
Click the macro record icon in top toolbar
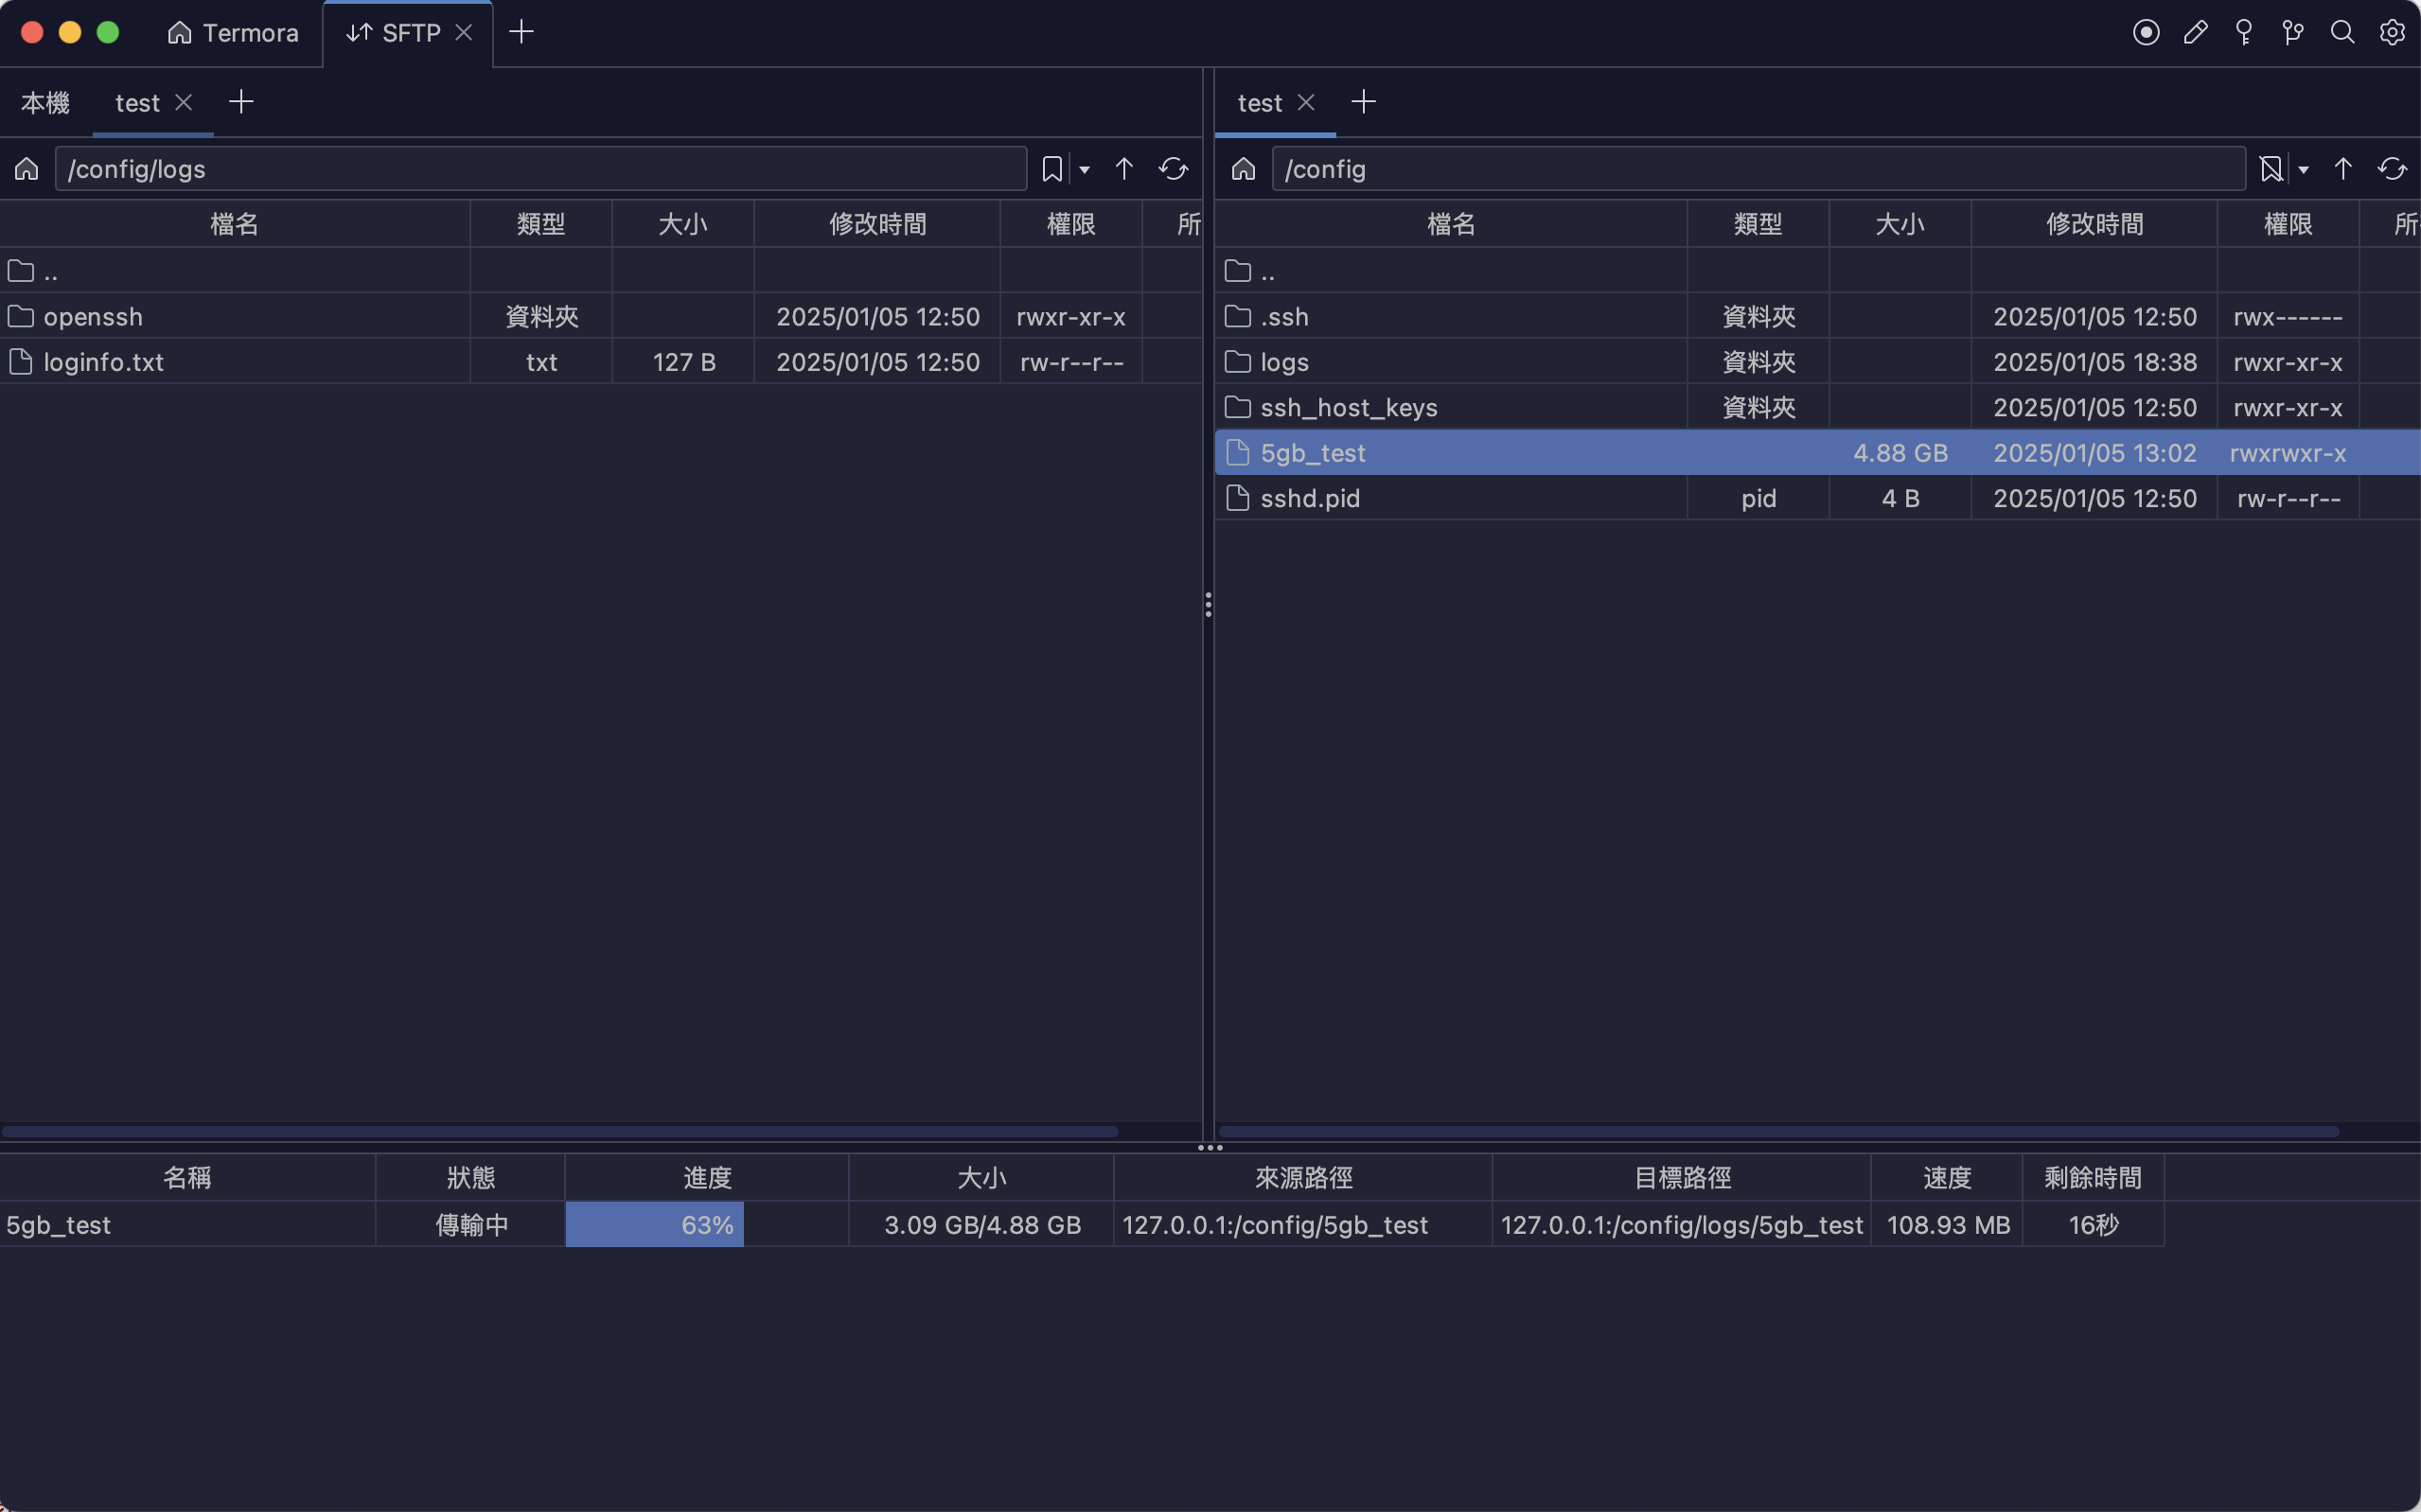[2145, 33]
